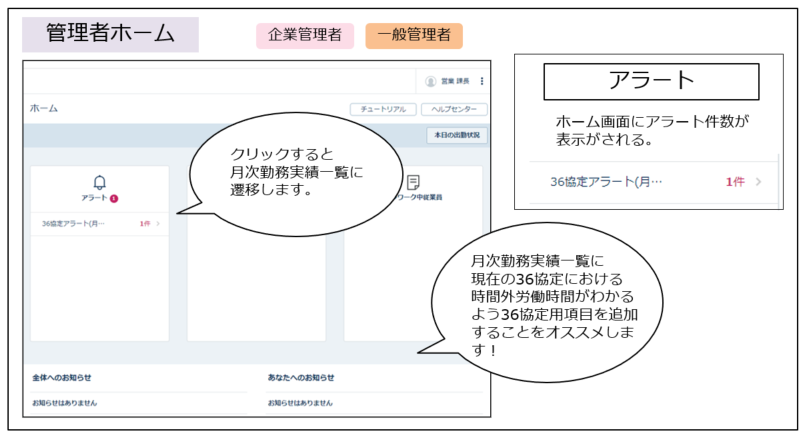This screenshot has height=440, width=808.
Task: Open 36協定アラート row in home card
Action: tap(100, 224)
